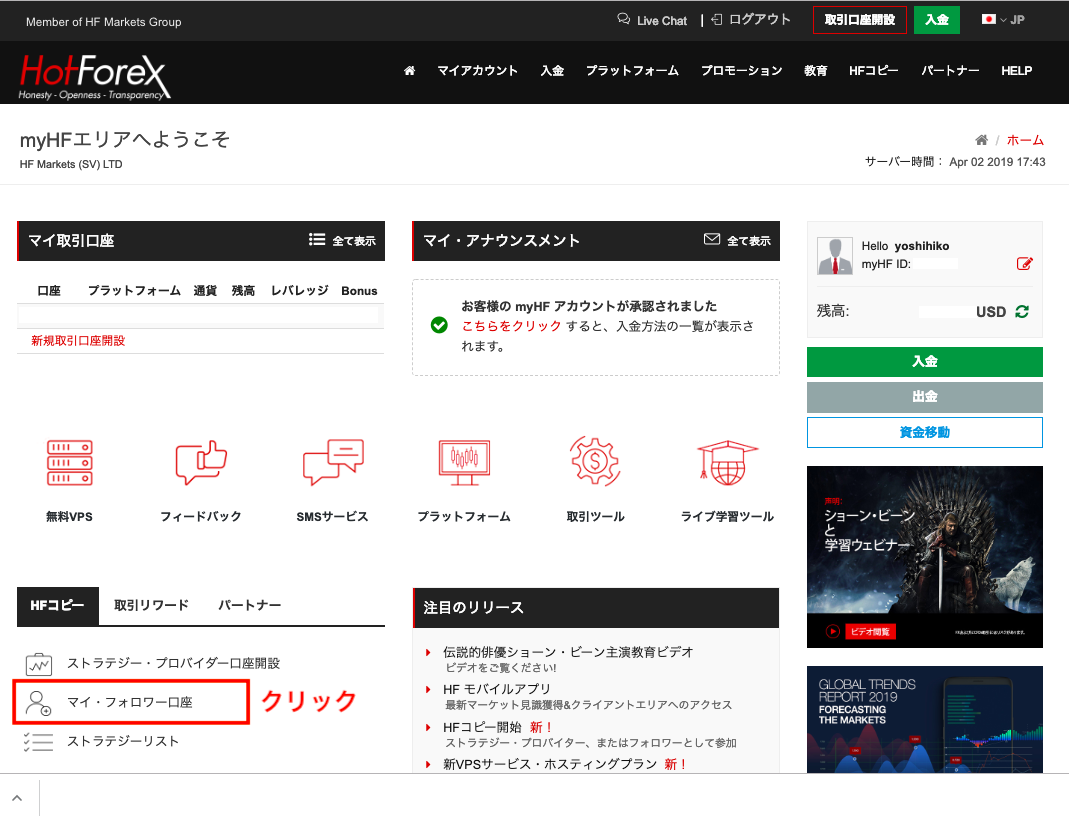Screen dimensions: 1069x822
Task: Click ホーム breadcrumb link
Action: pos(1025,140)
